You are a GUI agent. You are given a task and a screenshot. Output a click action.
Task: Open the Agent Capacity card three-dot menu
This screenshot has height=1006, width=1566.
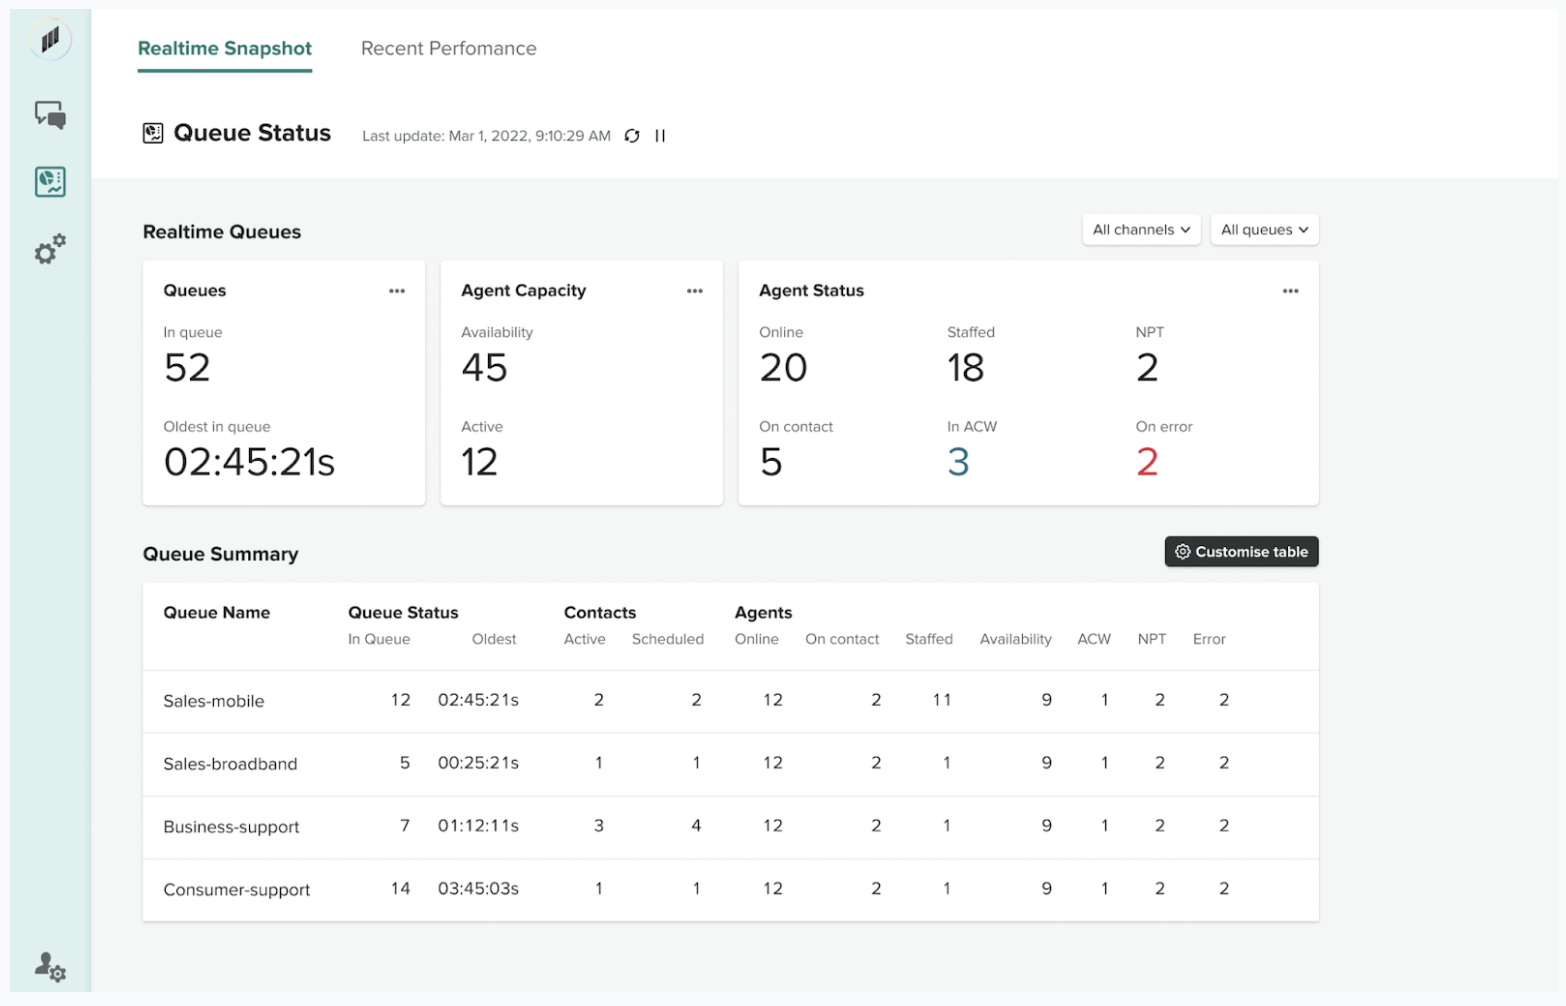pyautogui.click(x=695, y=291)
